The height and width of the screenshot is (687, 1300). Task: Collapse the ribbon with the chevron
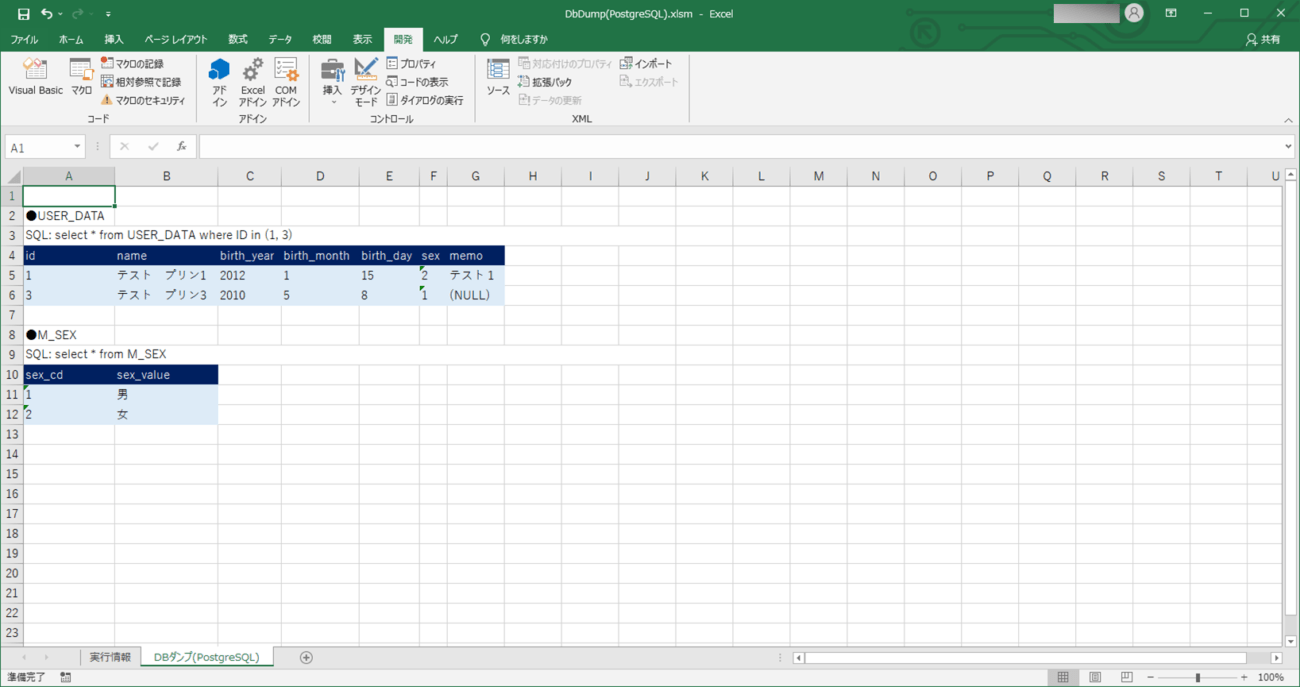click(1288, 120)
